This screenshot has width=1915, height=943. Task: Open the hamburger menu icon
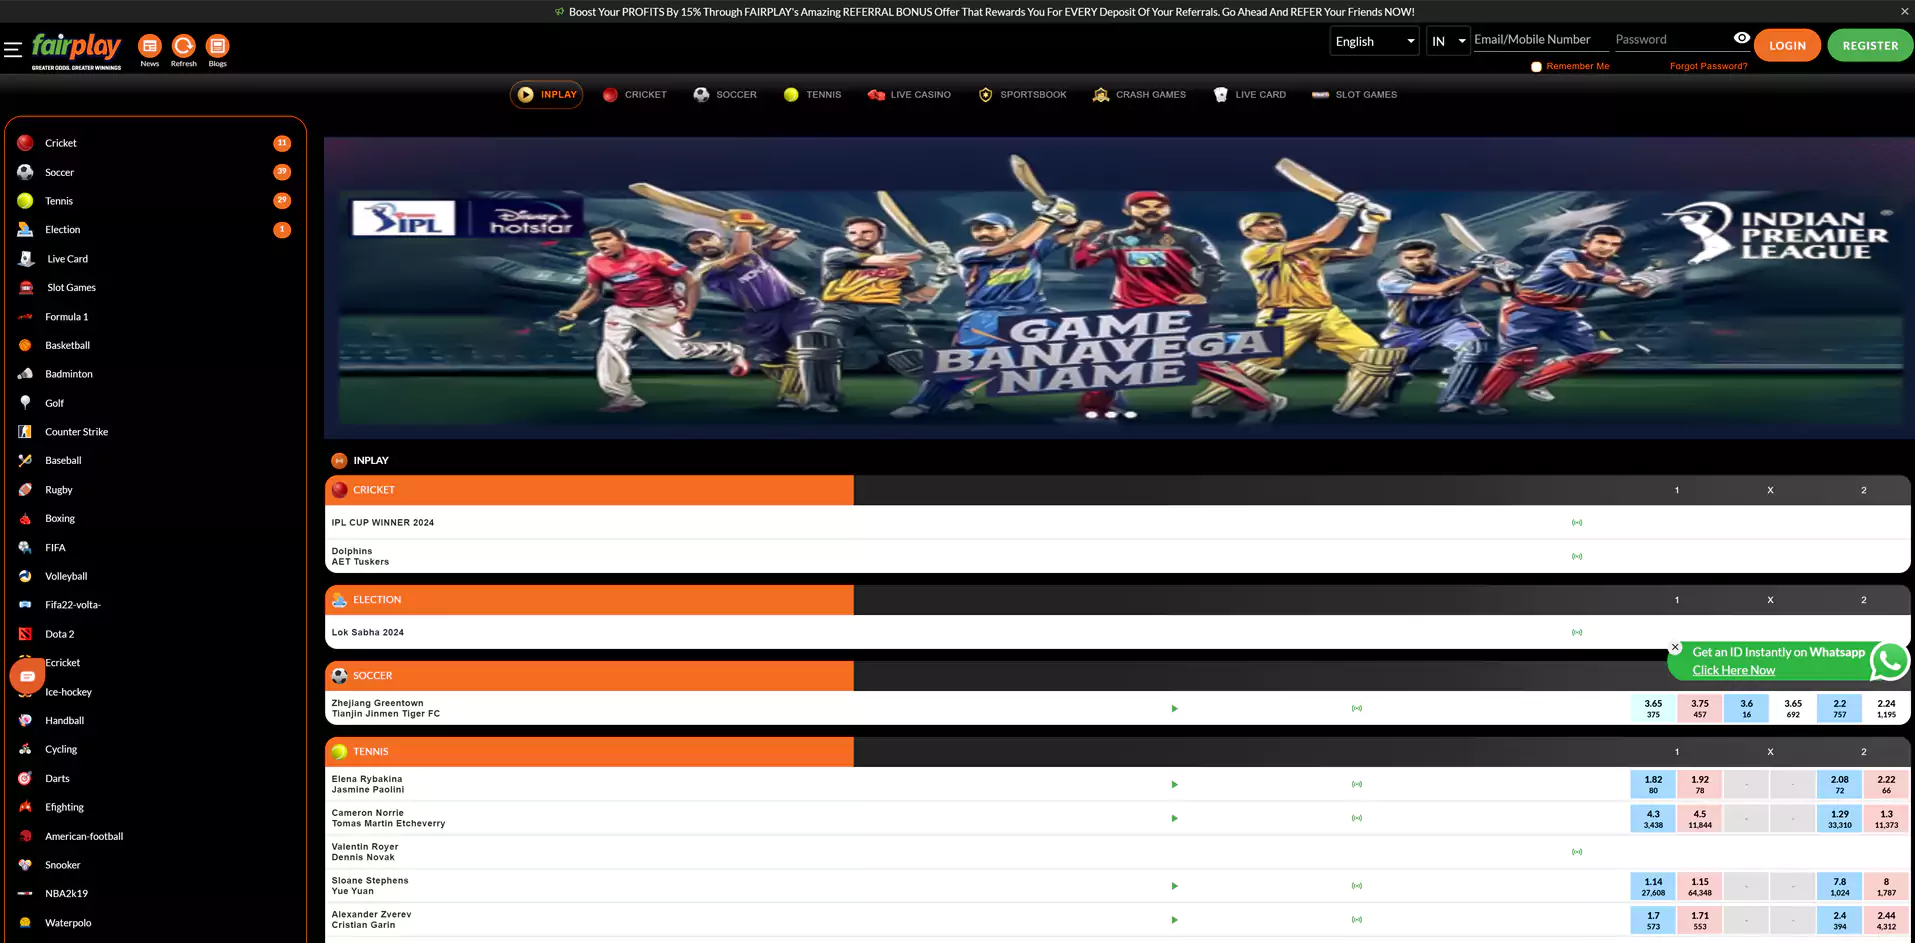click(13, 49)
